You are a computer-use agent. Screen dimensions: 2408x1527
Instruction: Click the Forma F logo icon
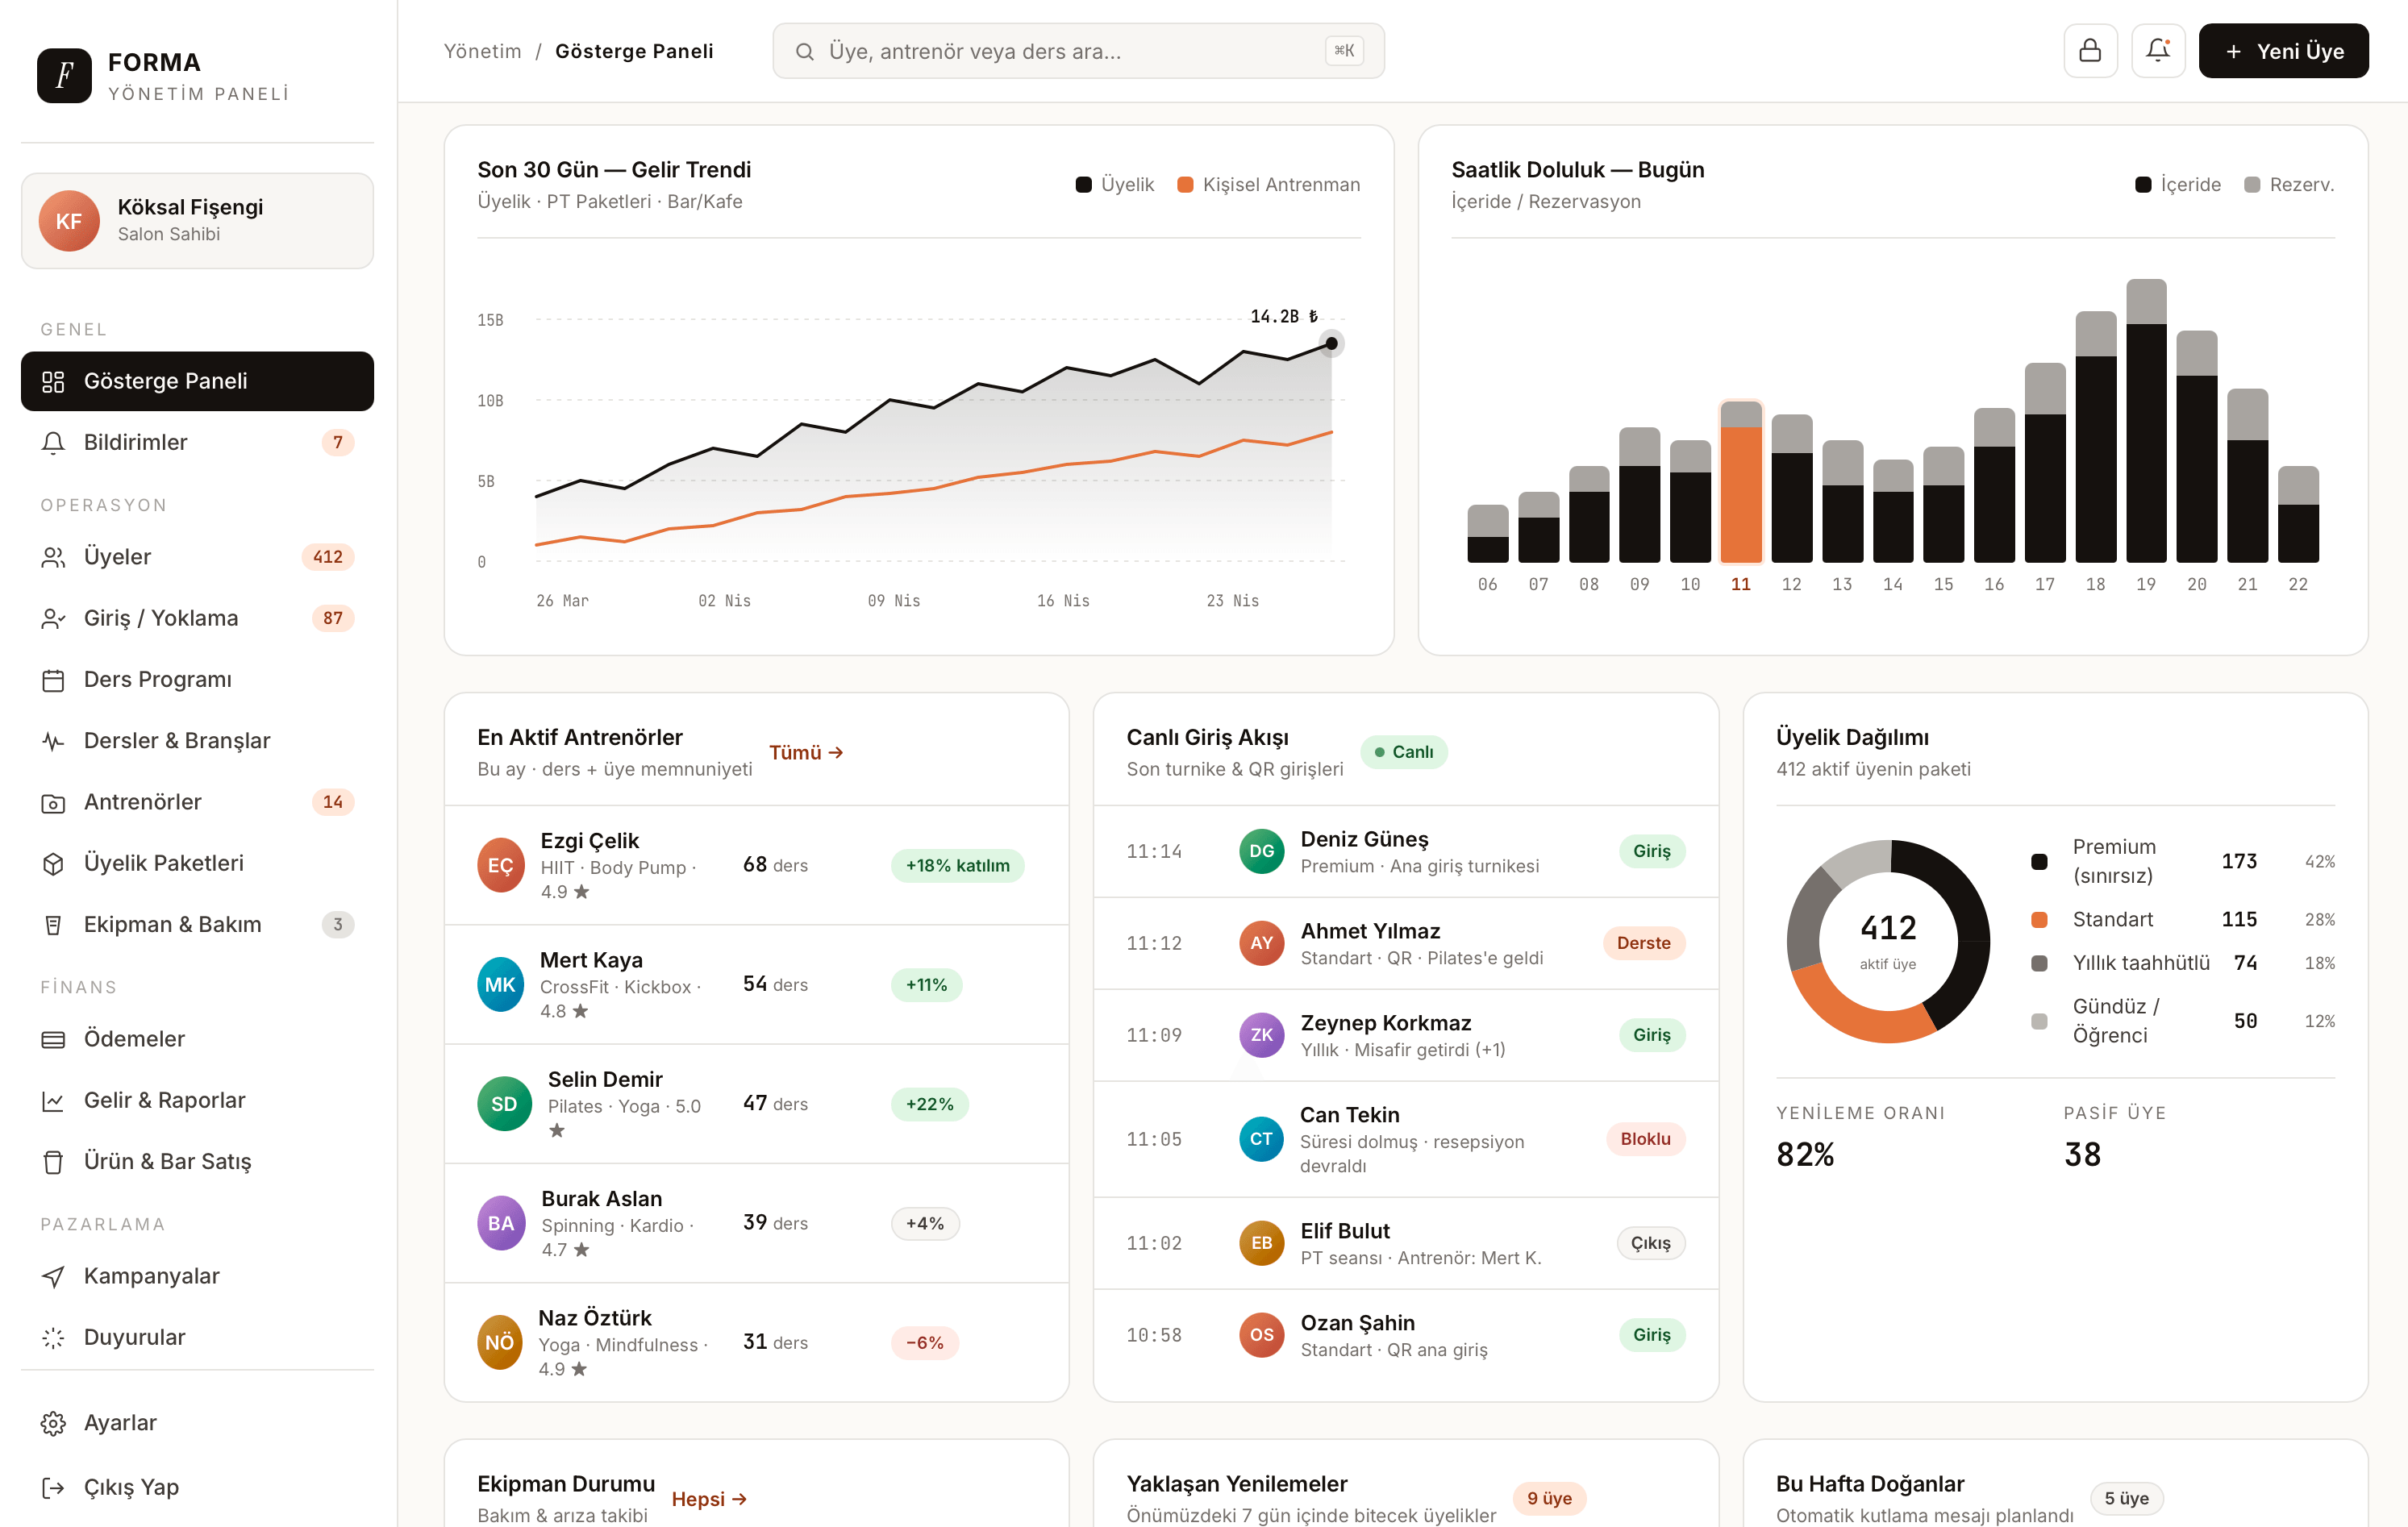[64, 75]
